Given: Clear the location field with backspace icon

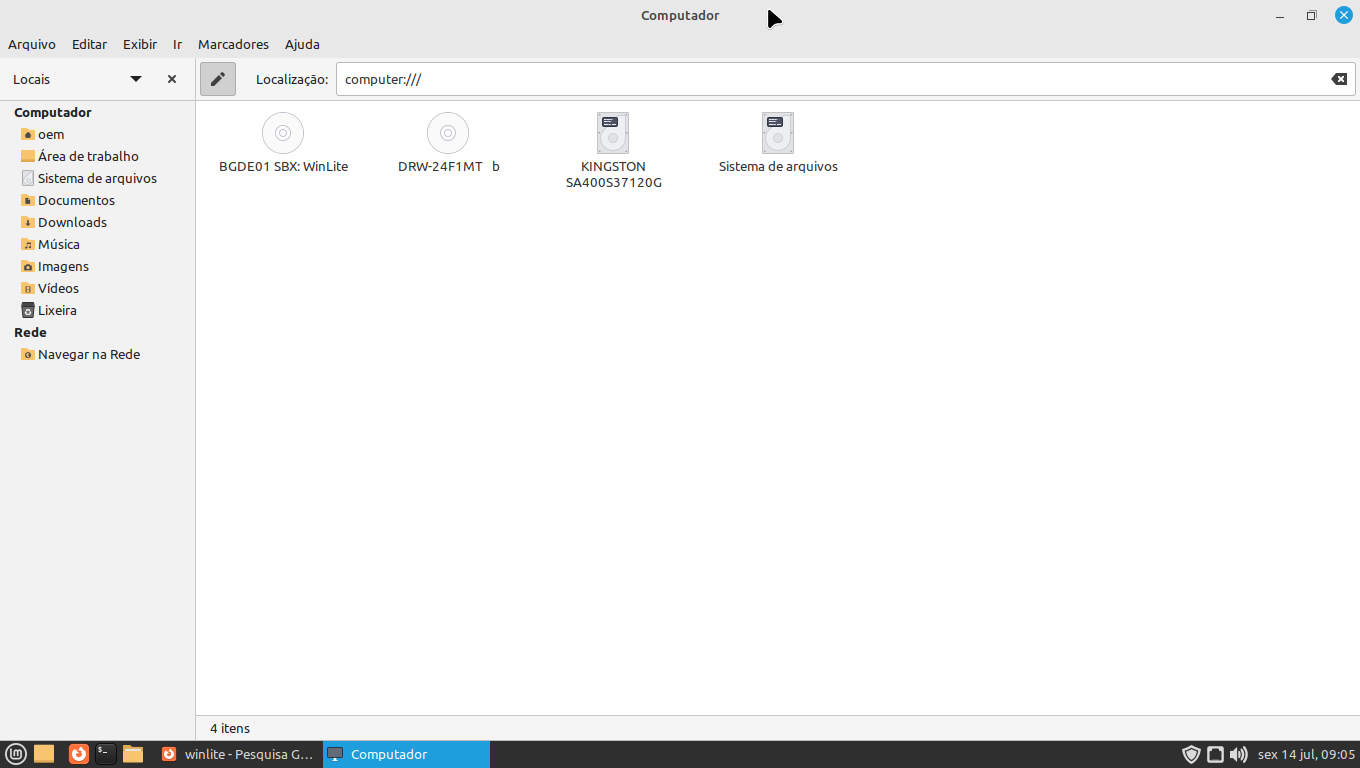Looking at the screenshot, I should click(x=1339, y=79).
